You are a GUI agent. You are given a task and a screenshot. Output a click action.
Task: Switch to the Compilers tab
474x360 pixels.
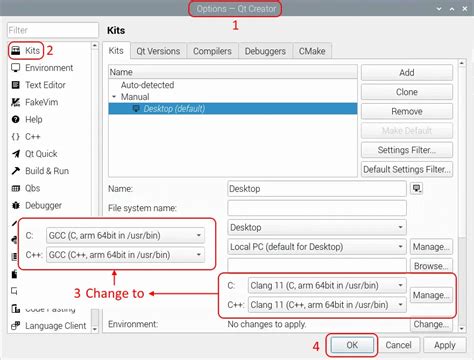pos(212,51)
